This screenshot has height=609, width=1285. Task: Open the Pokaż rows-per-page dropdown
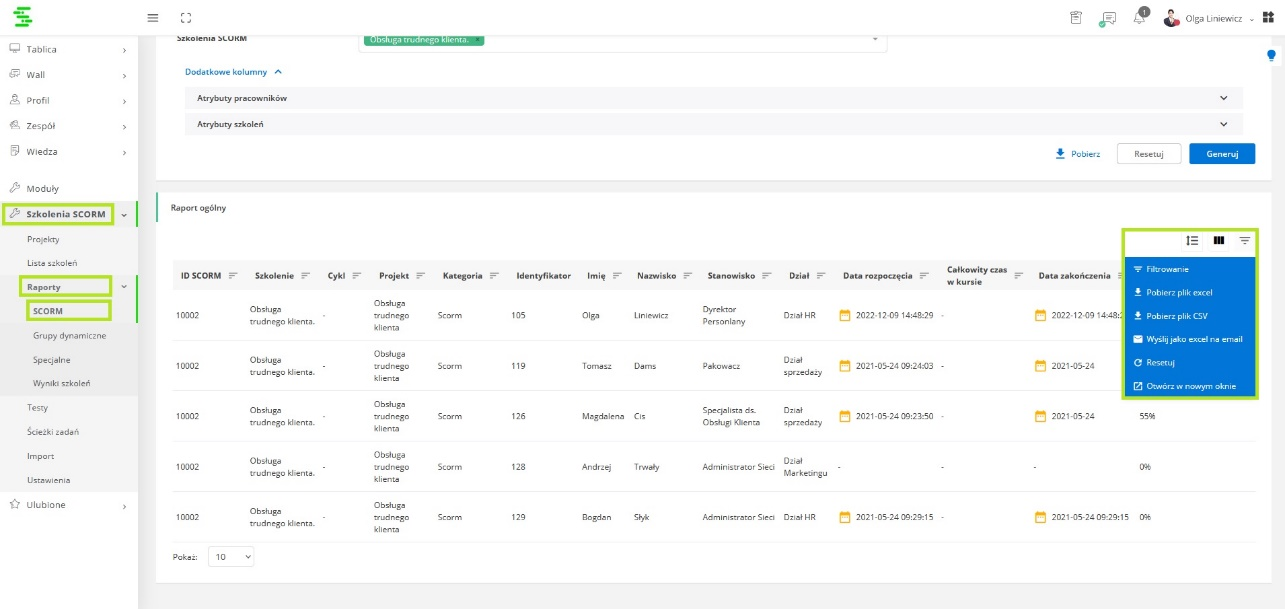click(231, 556)
